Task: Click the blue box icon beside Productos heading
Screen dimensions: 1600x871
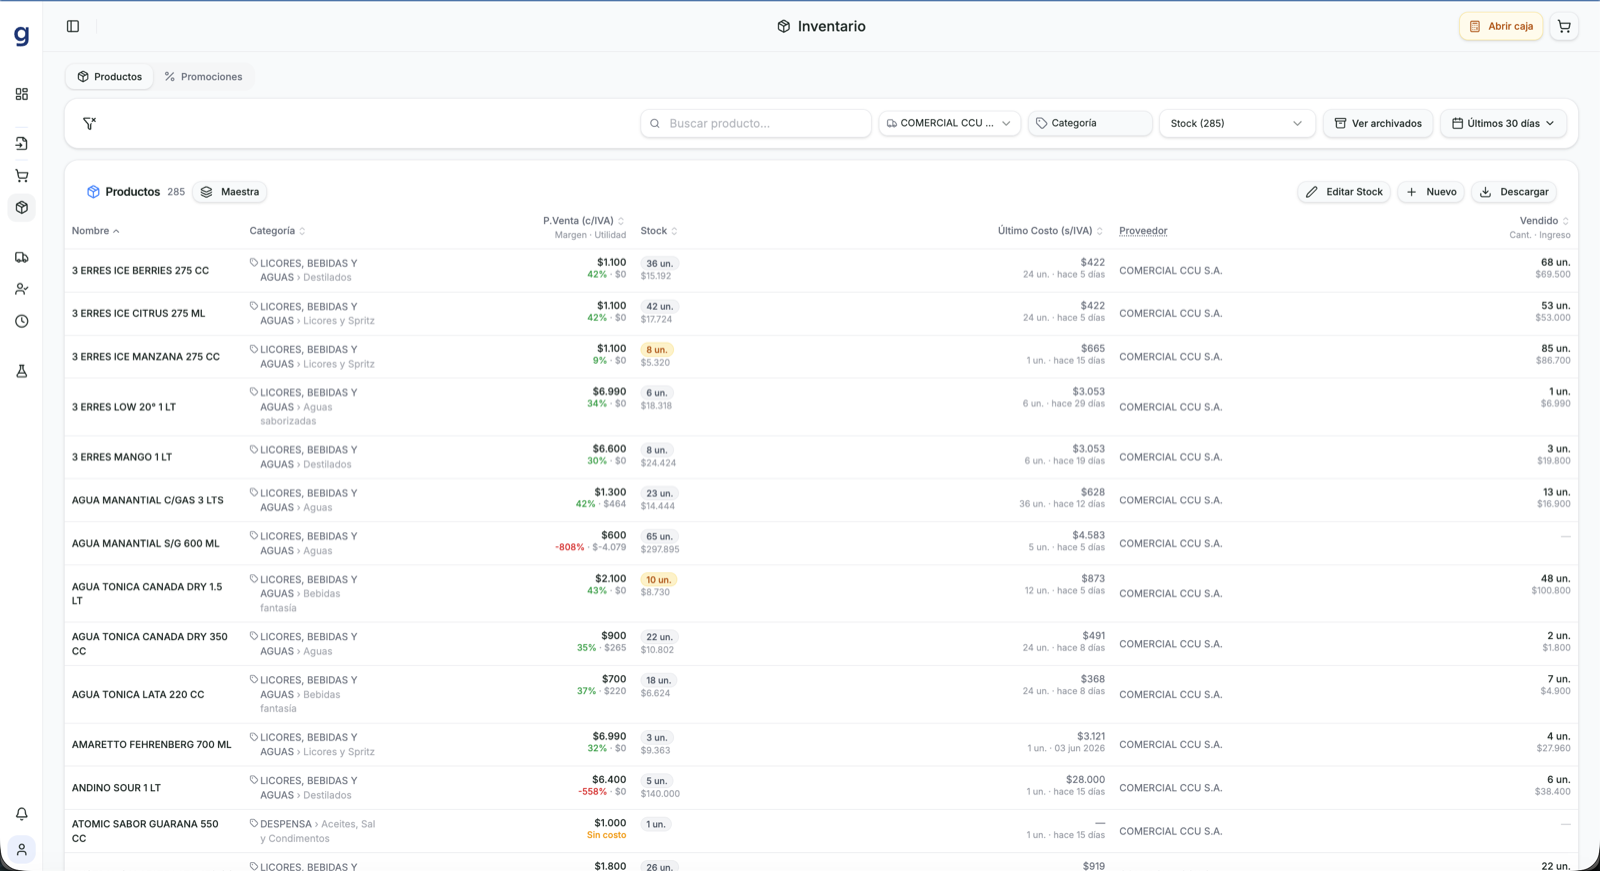Action: 93,191
